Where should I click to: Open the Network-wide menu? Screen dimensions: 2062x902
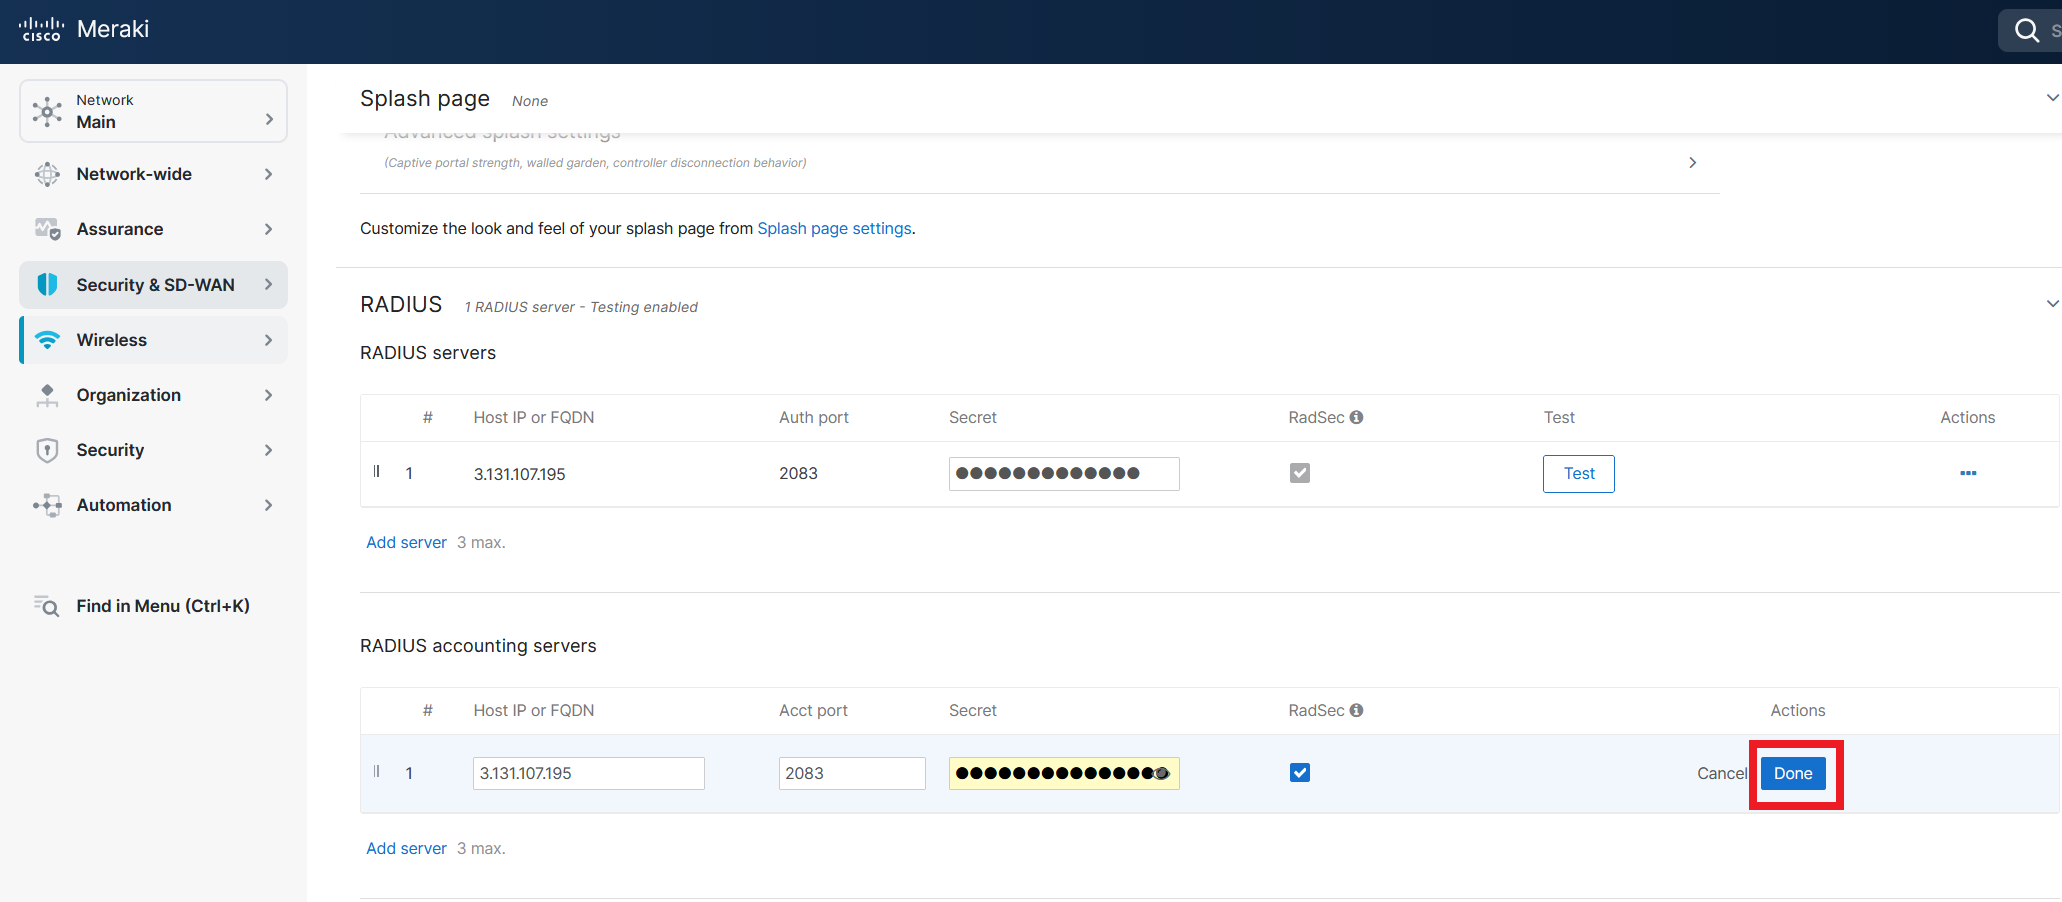tap(153, 174)
